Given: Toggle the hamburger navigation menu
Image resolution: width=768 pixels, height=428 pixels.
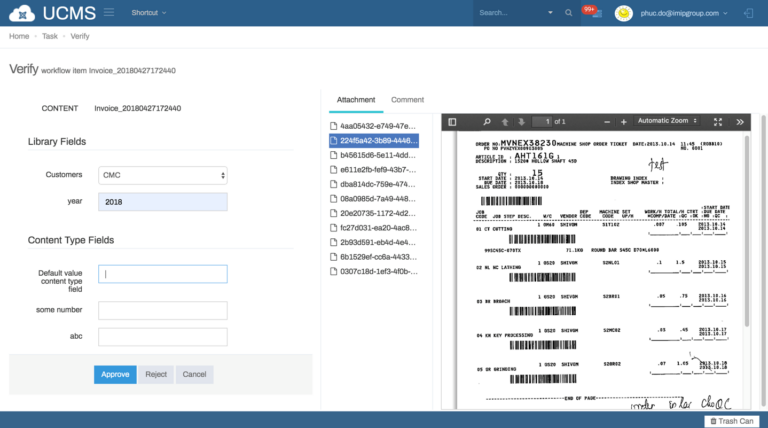Looking at the screenshot, I should click(x=108, y=13).
